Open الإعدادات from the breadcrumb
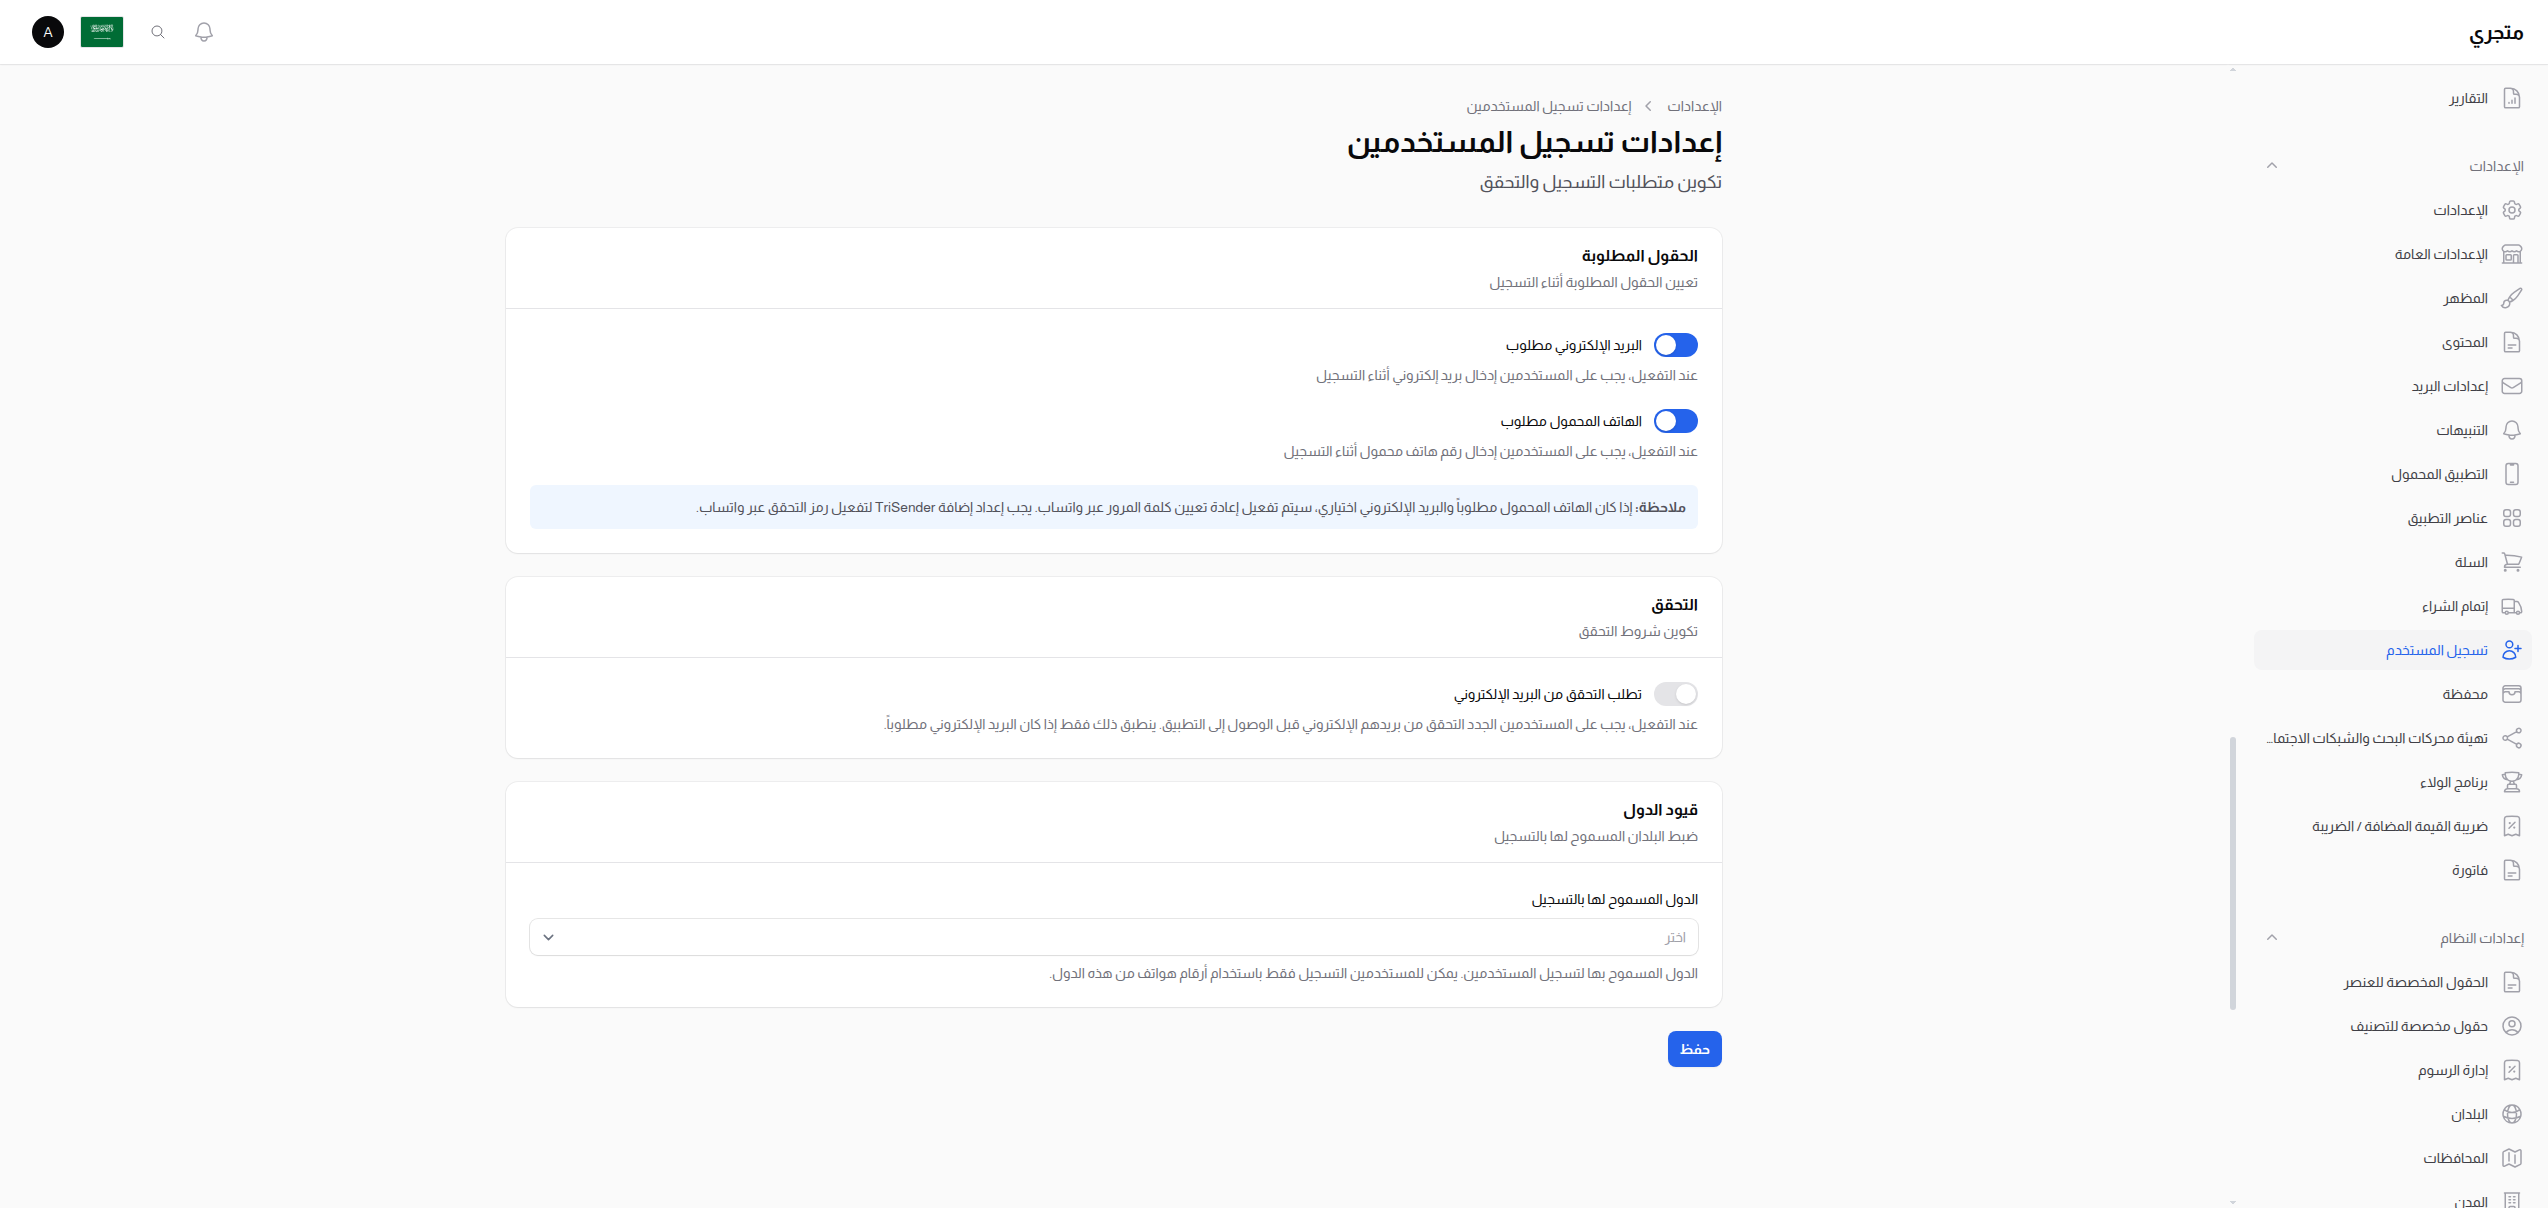The height and width of the screenshot is (1208, 2548). 1694,107
